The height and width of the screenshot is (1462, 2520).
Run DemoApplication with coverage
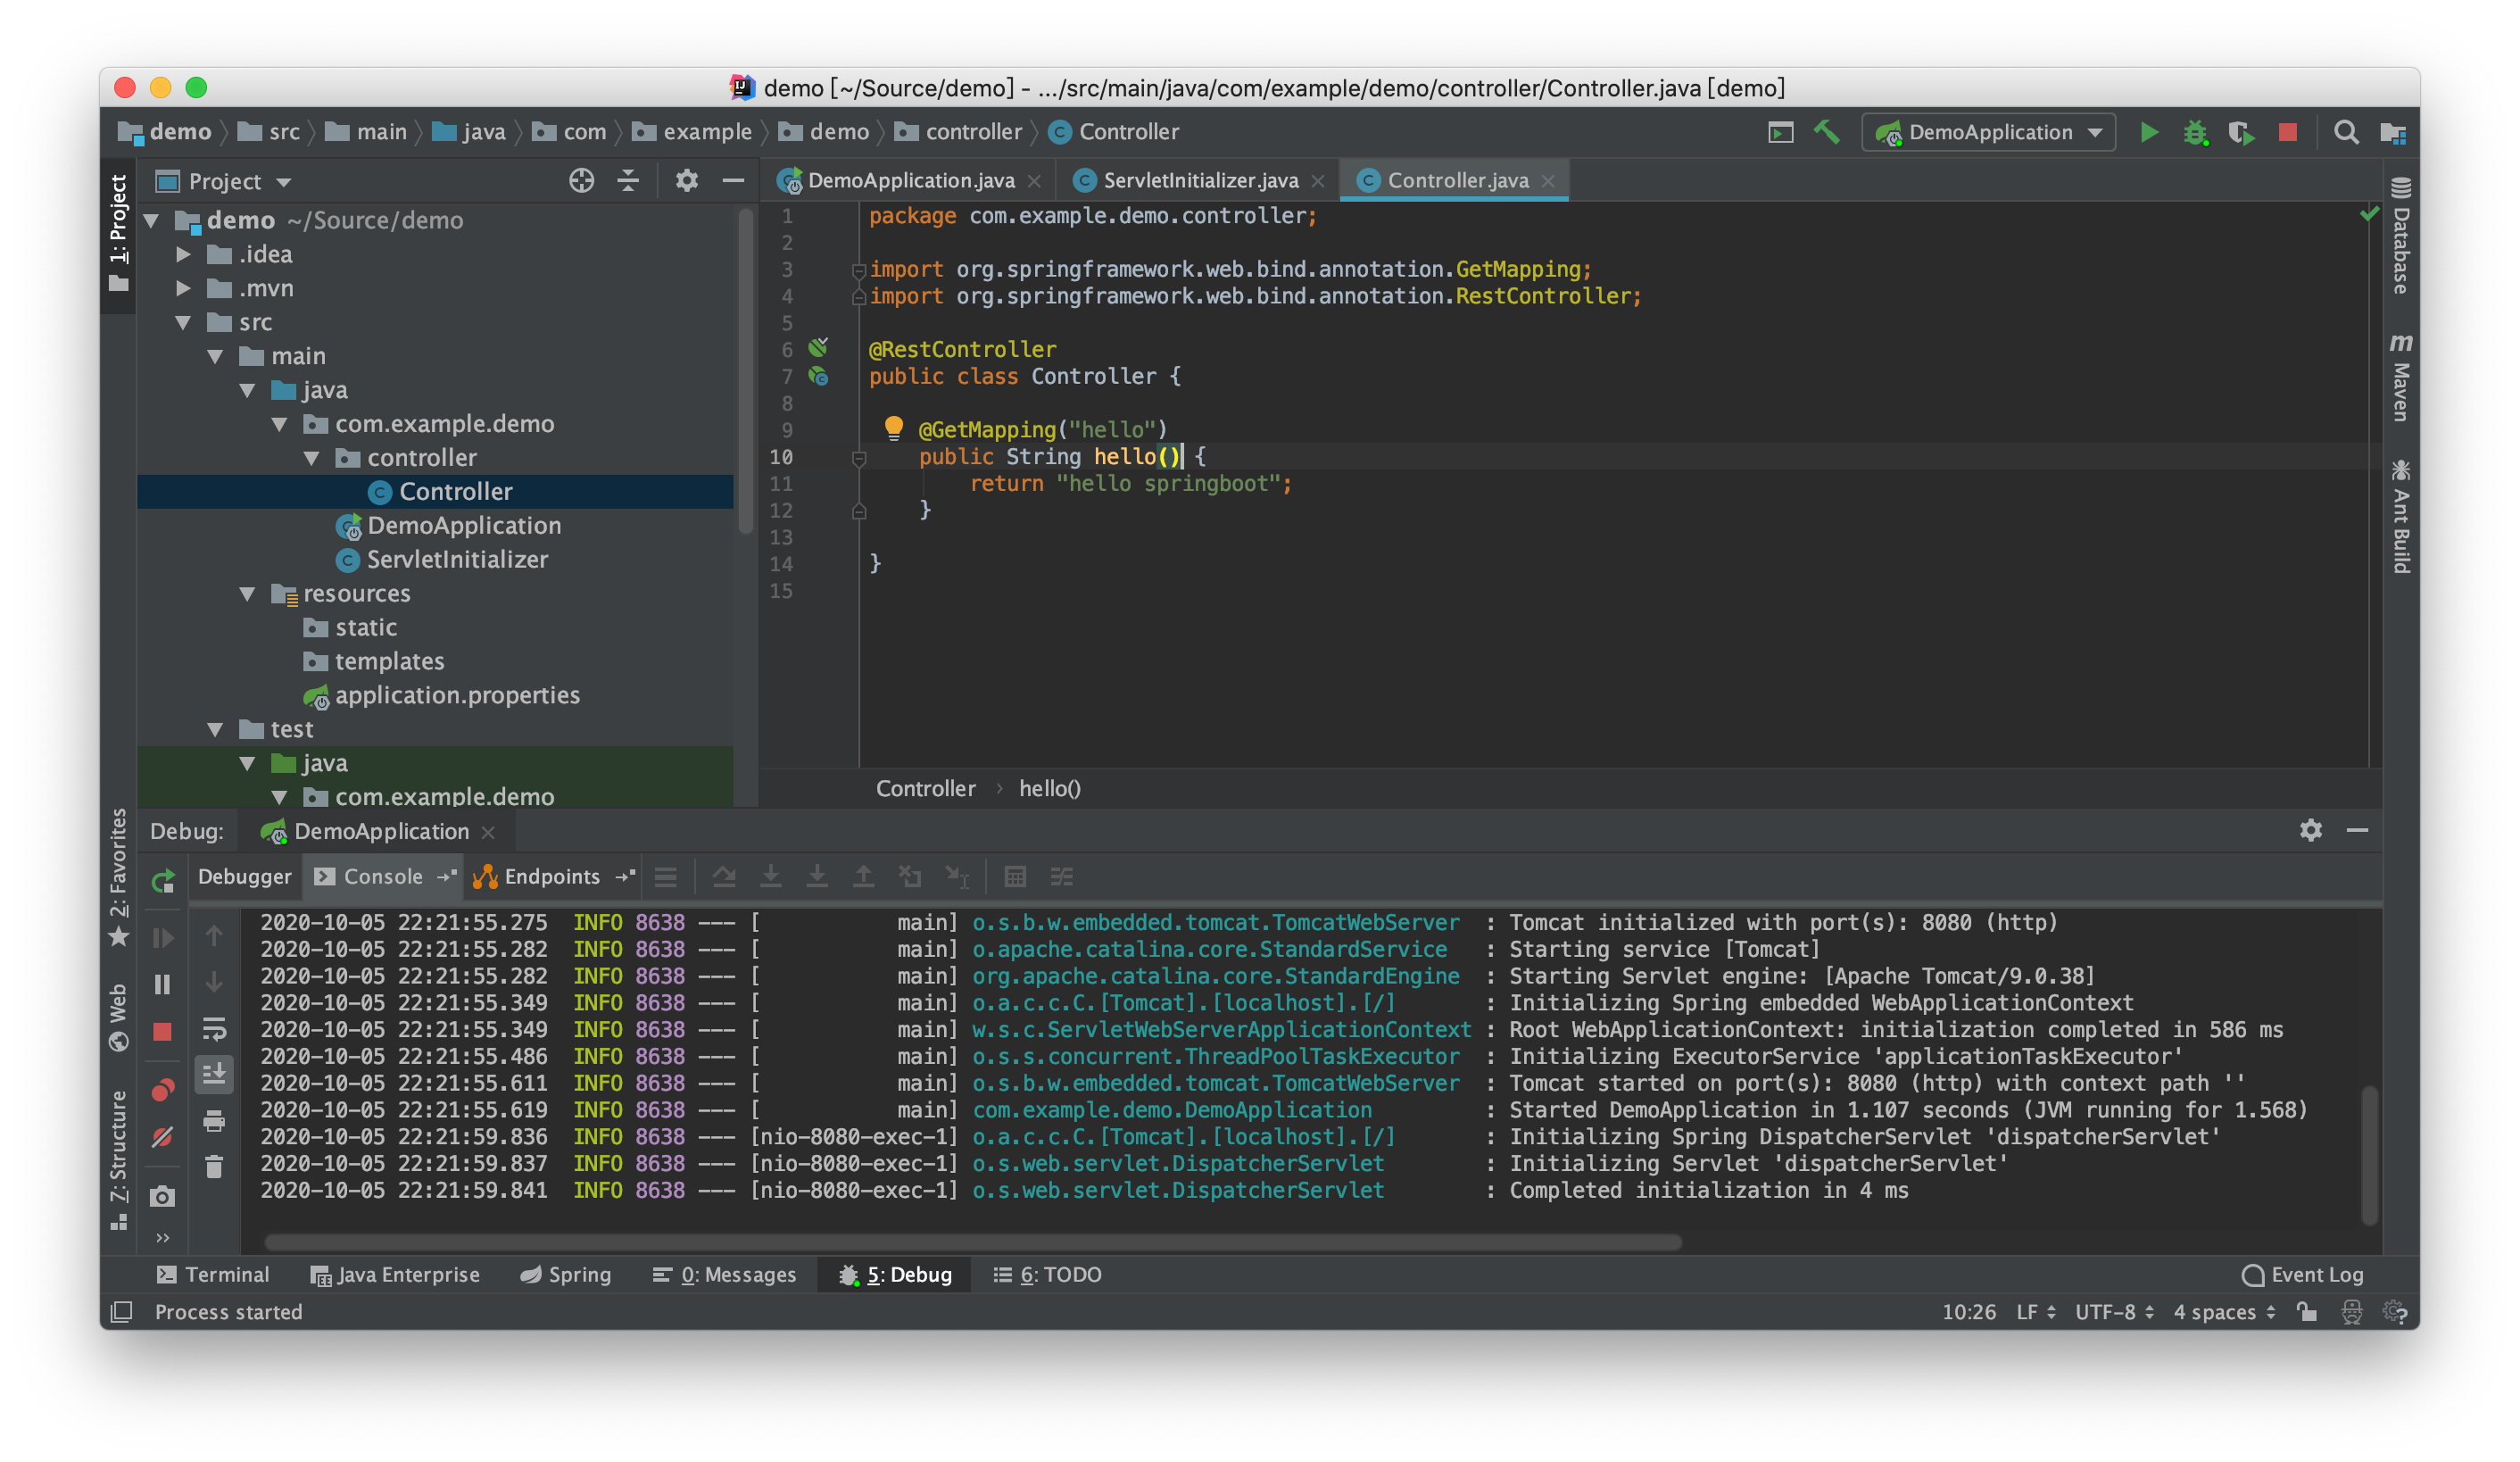coord(2241,132)
